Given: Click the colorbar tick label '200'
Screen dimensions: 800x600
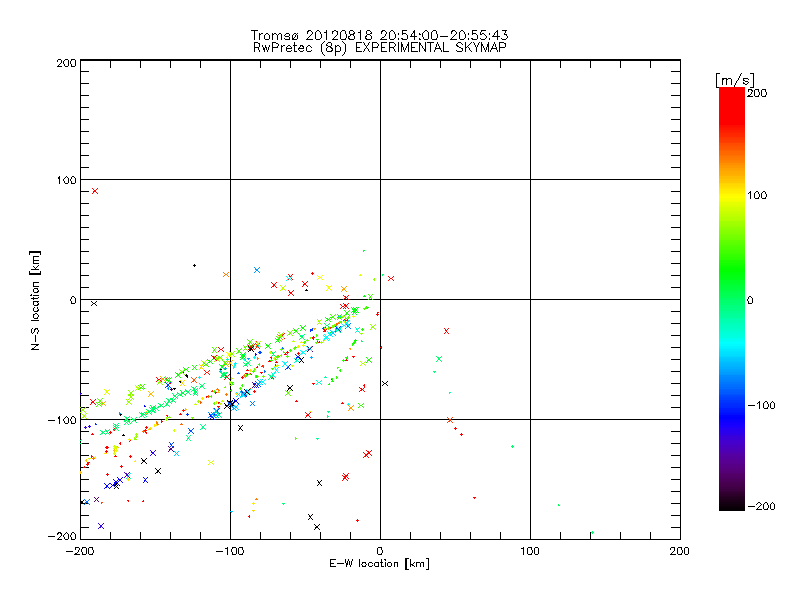Looking at the screenshot, I should [757, 93].
